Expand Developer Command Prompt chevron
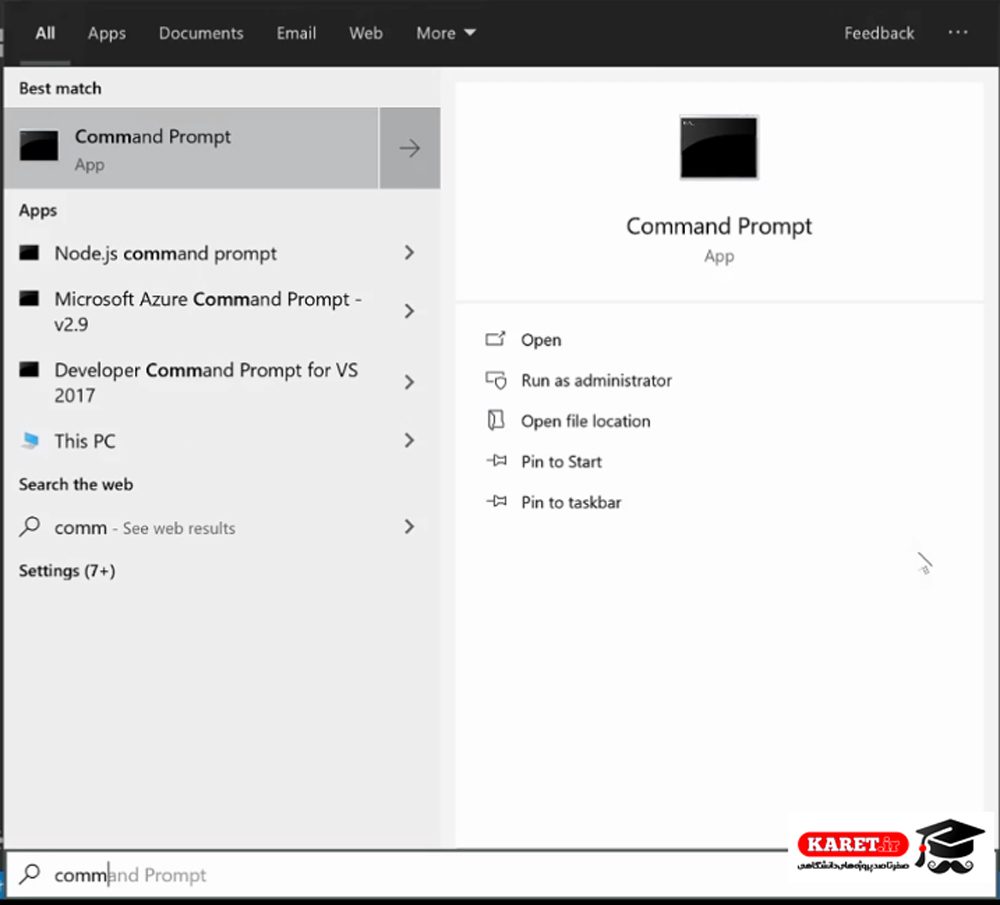 click(x=409, y=382)
